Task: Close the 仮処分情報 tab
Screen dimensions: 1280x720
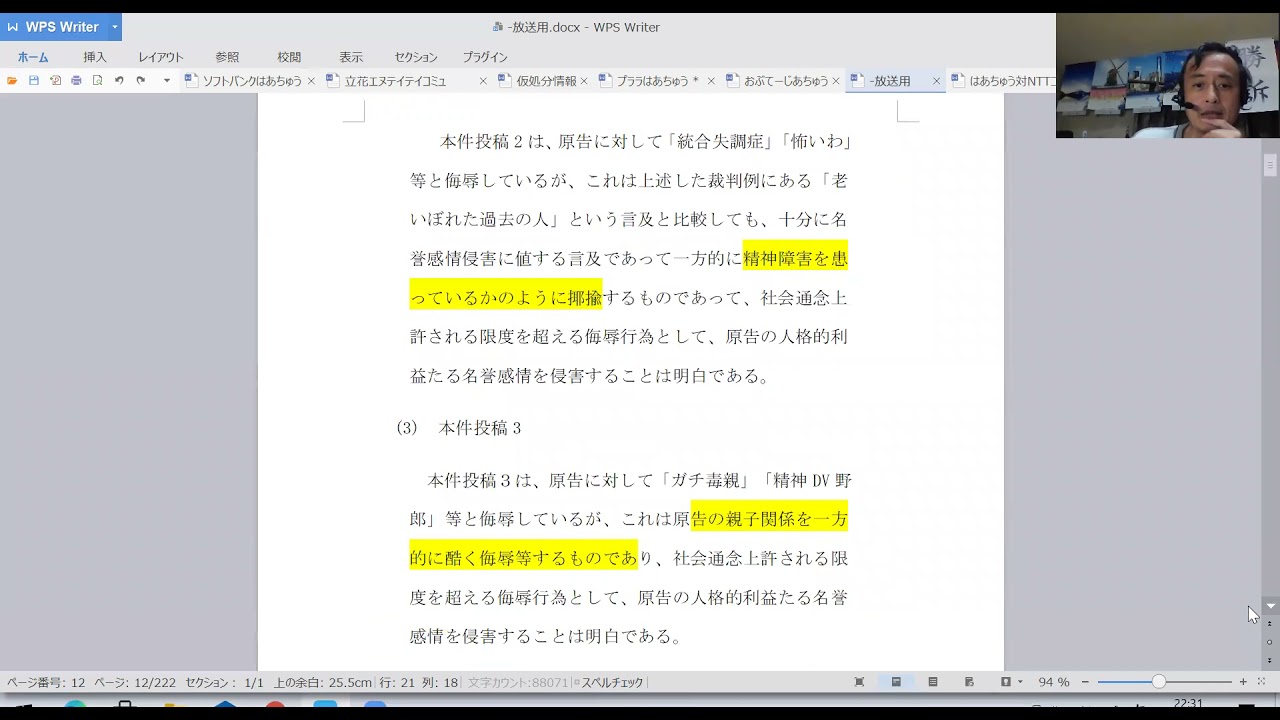Action: pyautogui.click(x=584, y=81)
